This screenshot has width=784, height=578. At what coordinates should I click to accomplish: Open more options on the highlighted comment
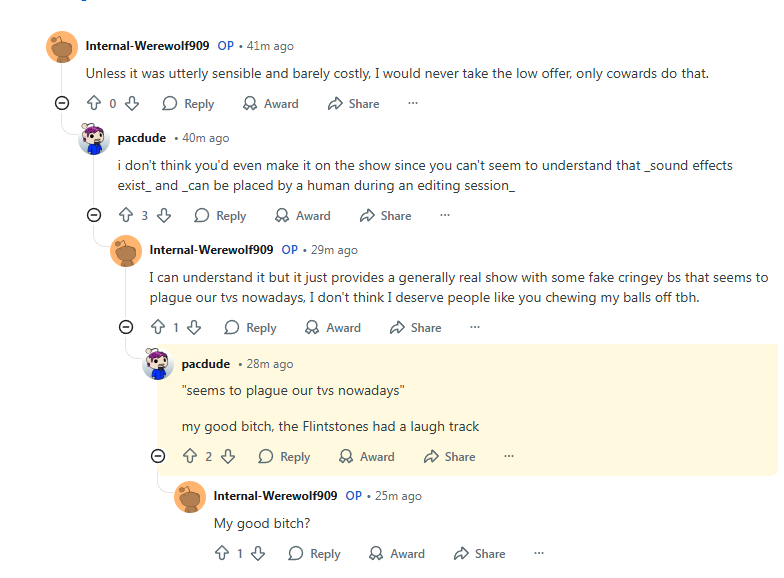509,456
